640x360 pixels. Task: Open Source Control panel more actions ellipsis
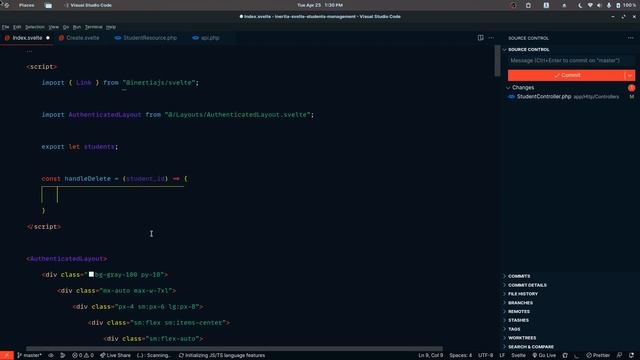pos(631,38)
